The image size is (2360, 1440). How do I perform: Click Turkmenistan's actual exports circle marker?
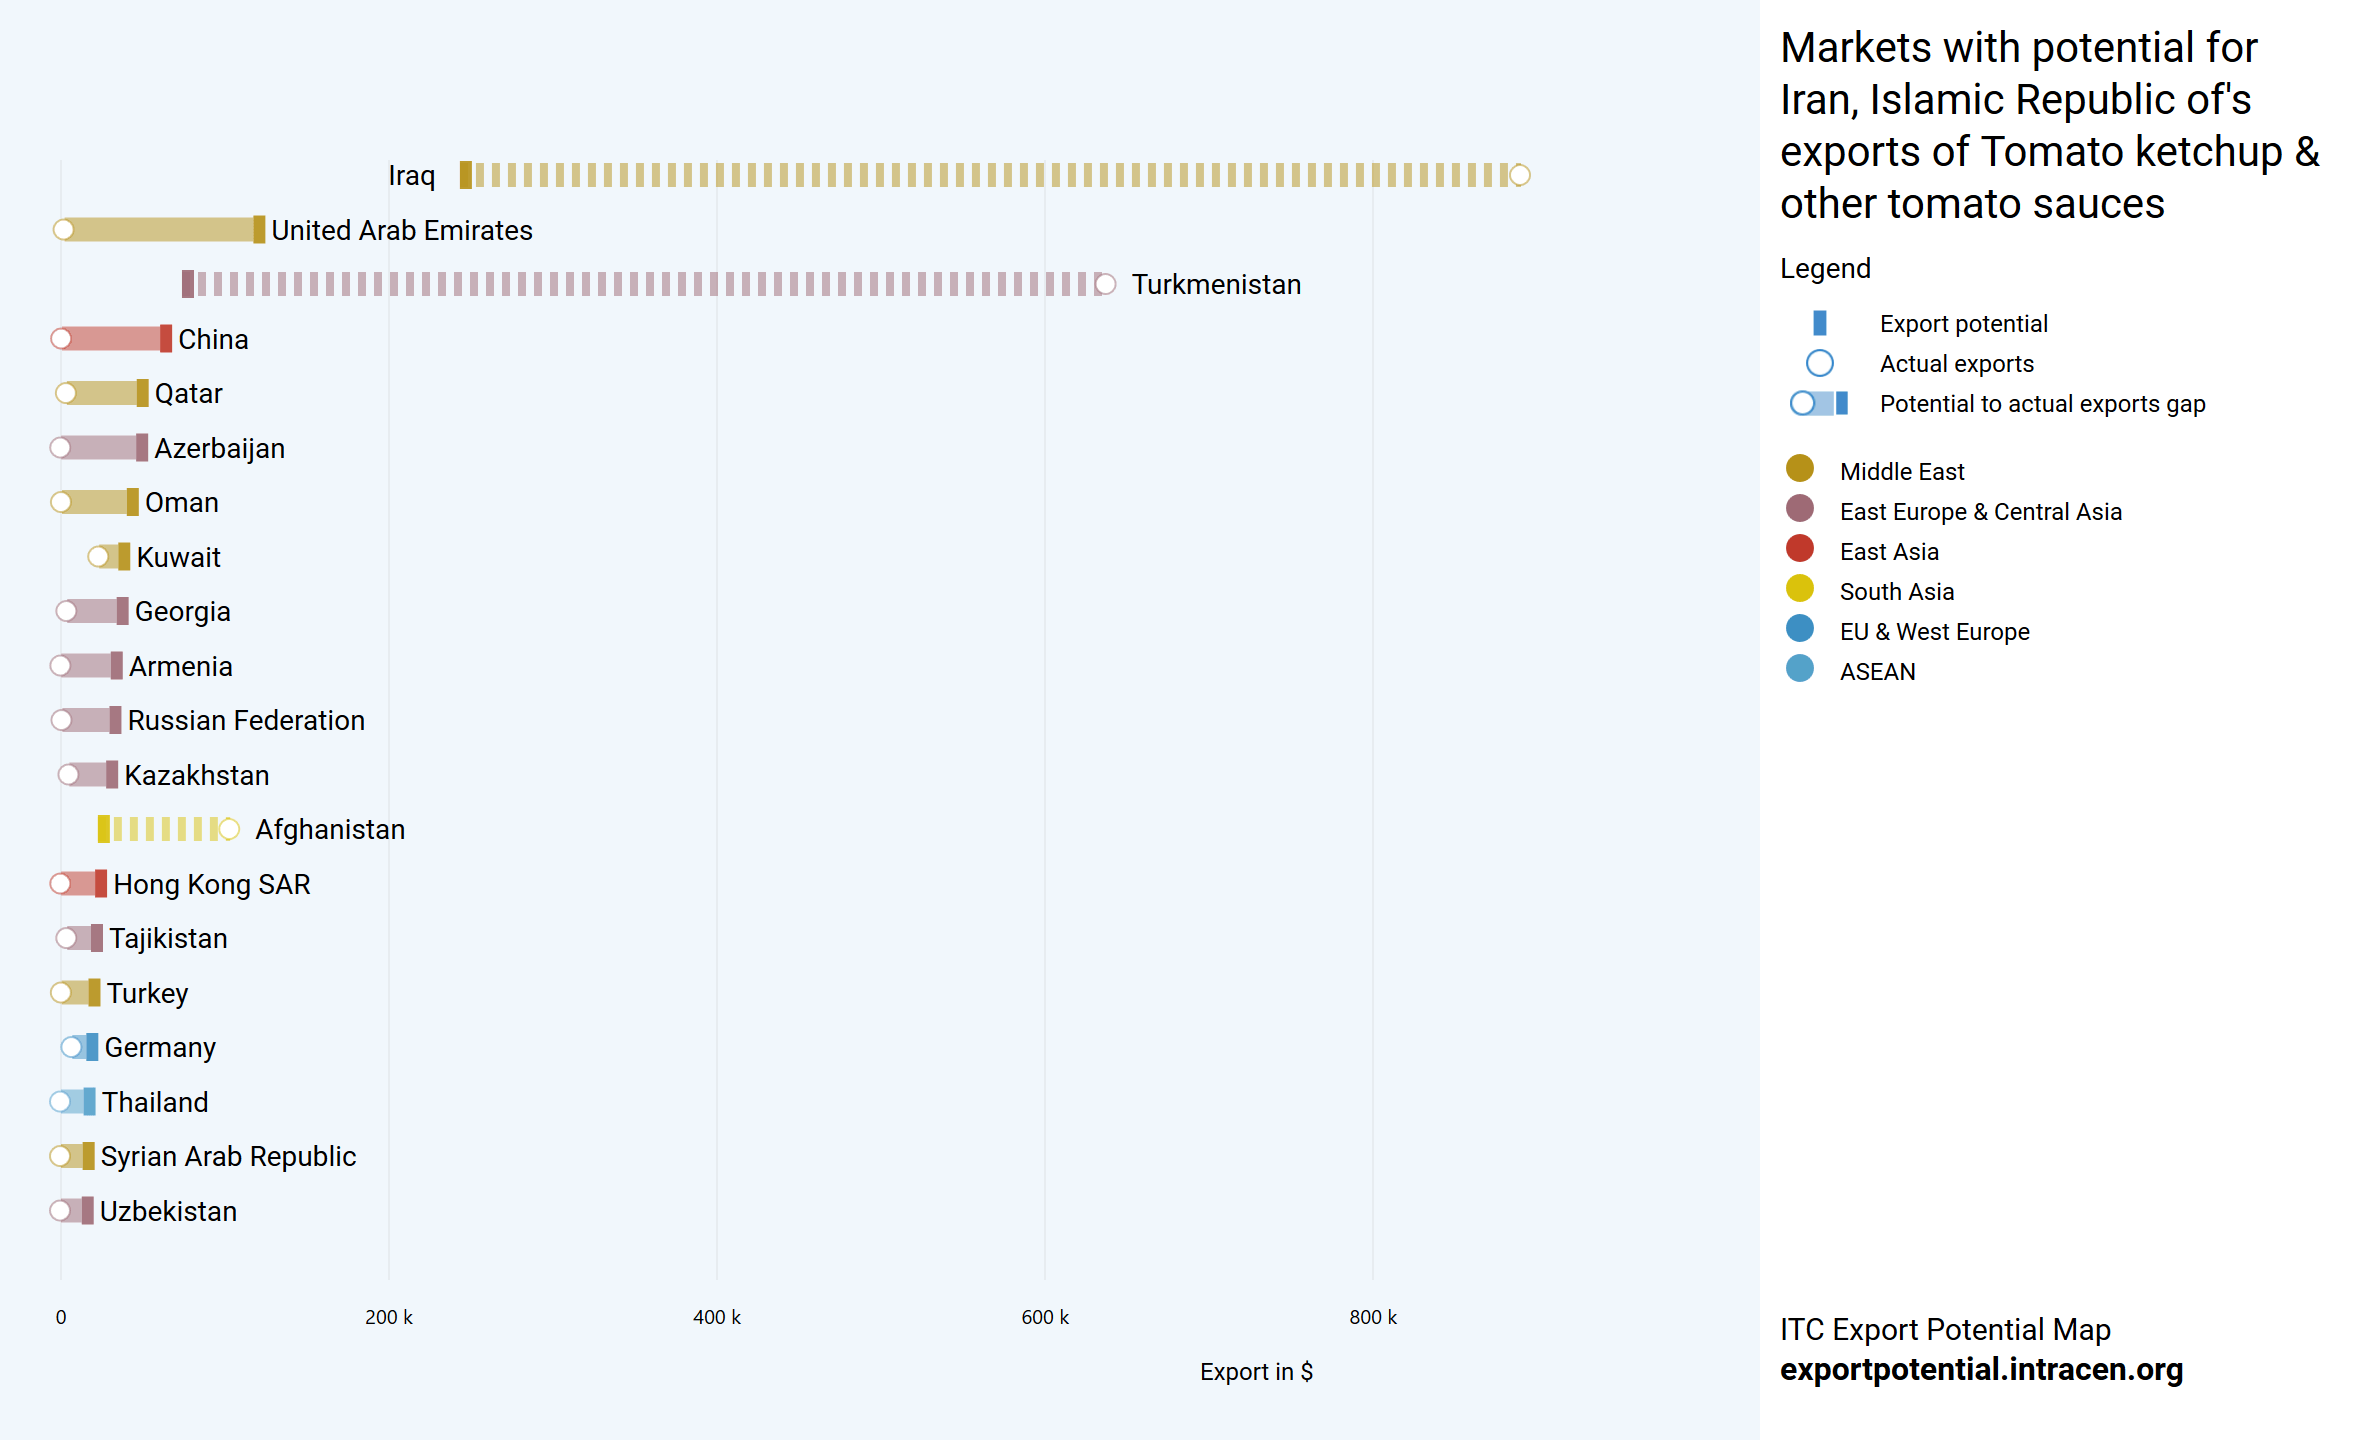click(1105, 285)
